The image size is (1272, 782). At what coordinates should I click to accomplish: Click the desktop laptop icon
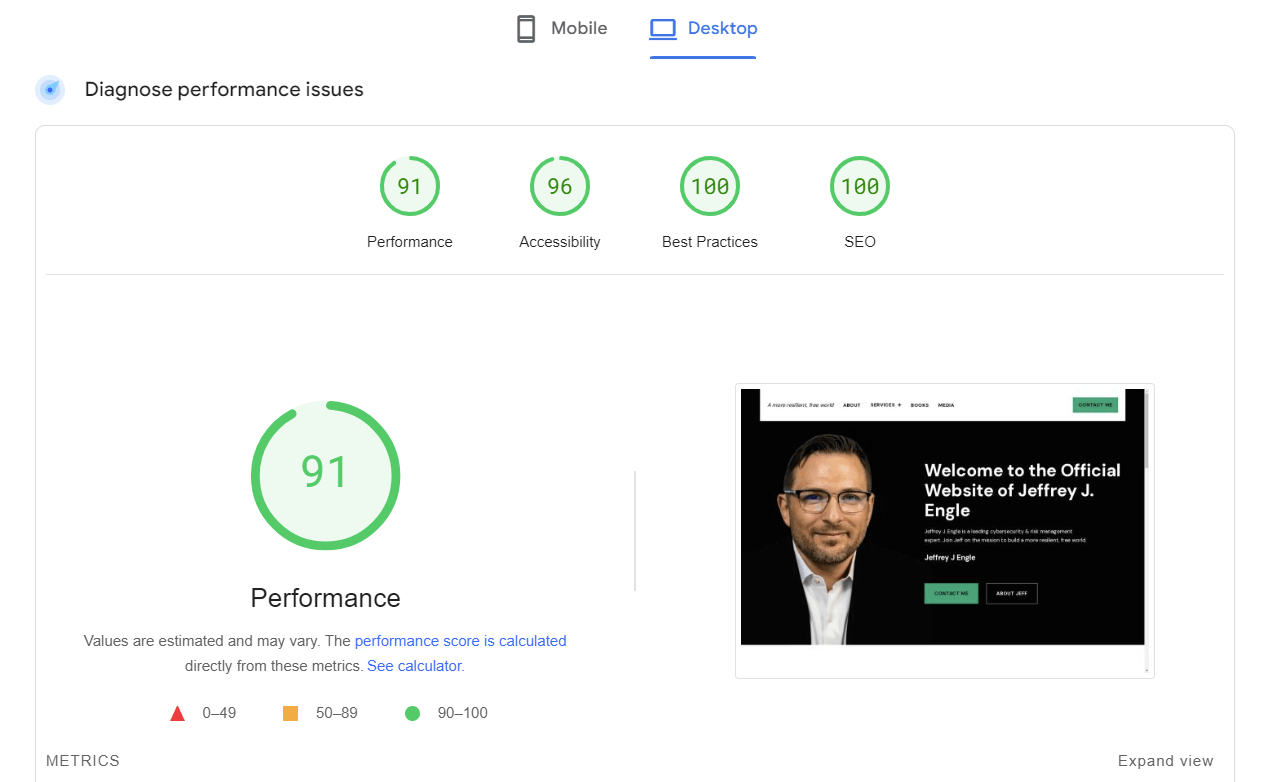click(x=663, y=29)
